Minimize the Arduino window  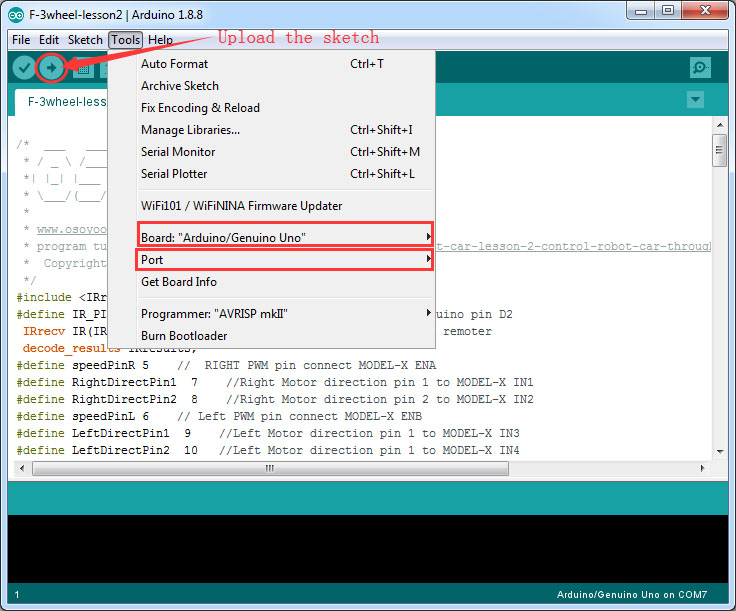click(641, 11)
